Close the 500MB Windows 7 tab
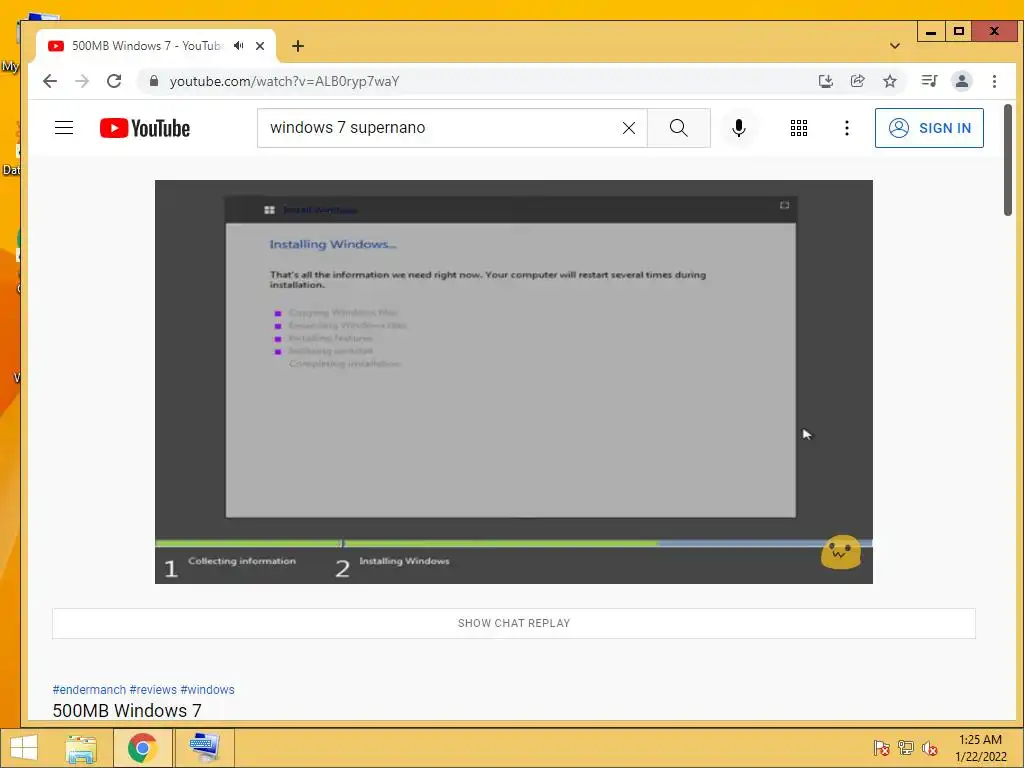The height and width of the screenshot is (768, 1024). tap(260, 46)
